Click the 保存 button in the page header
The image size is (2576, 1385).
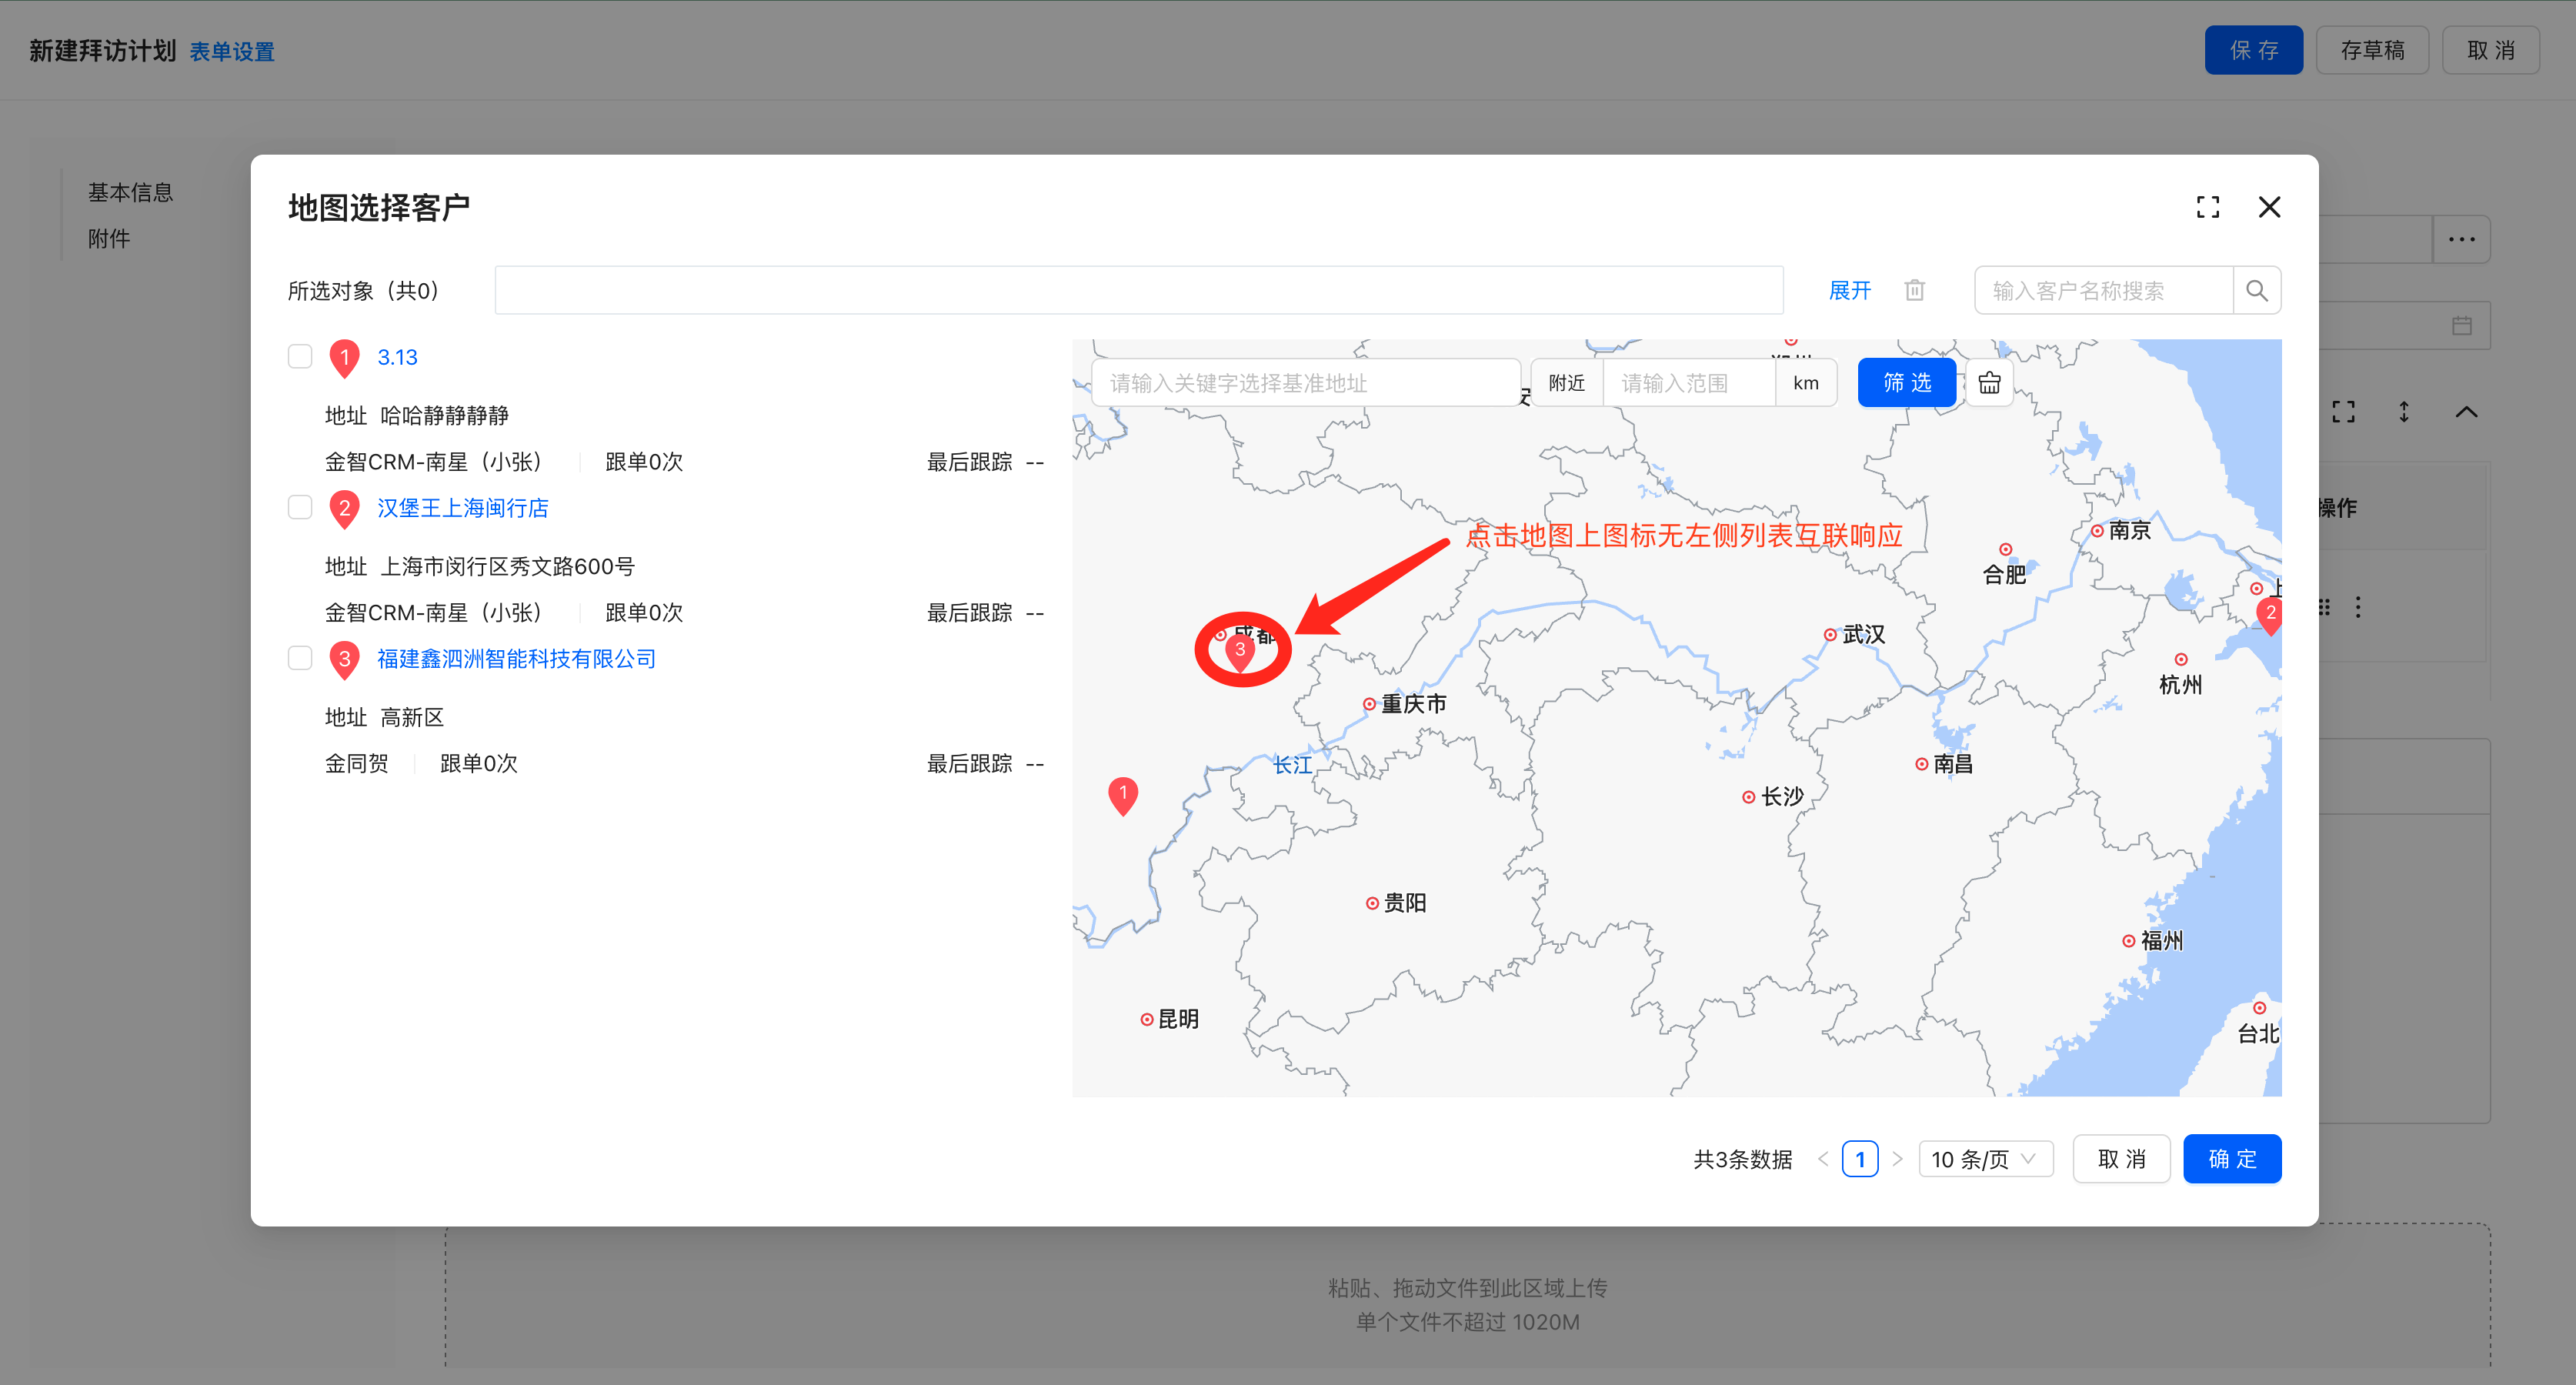(x=2253, y=50)
